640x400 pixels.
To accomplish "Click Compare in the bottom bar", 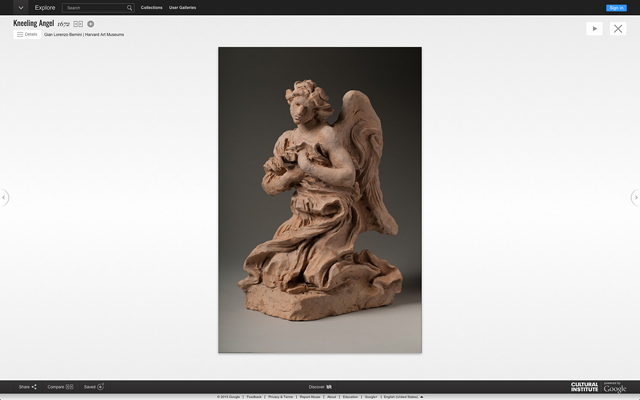I will coord(60,387).
